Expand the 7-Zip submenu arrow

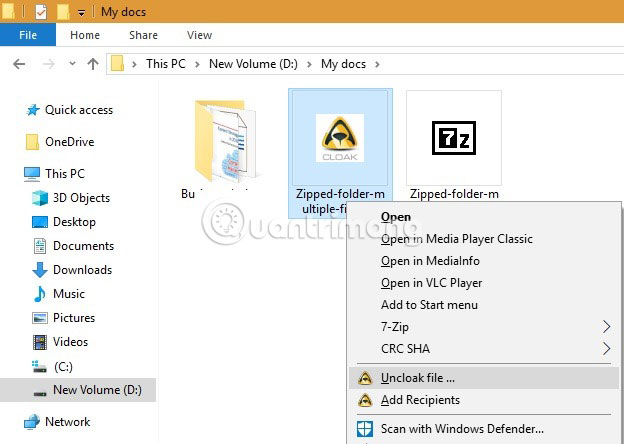(x=606, y=327)
